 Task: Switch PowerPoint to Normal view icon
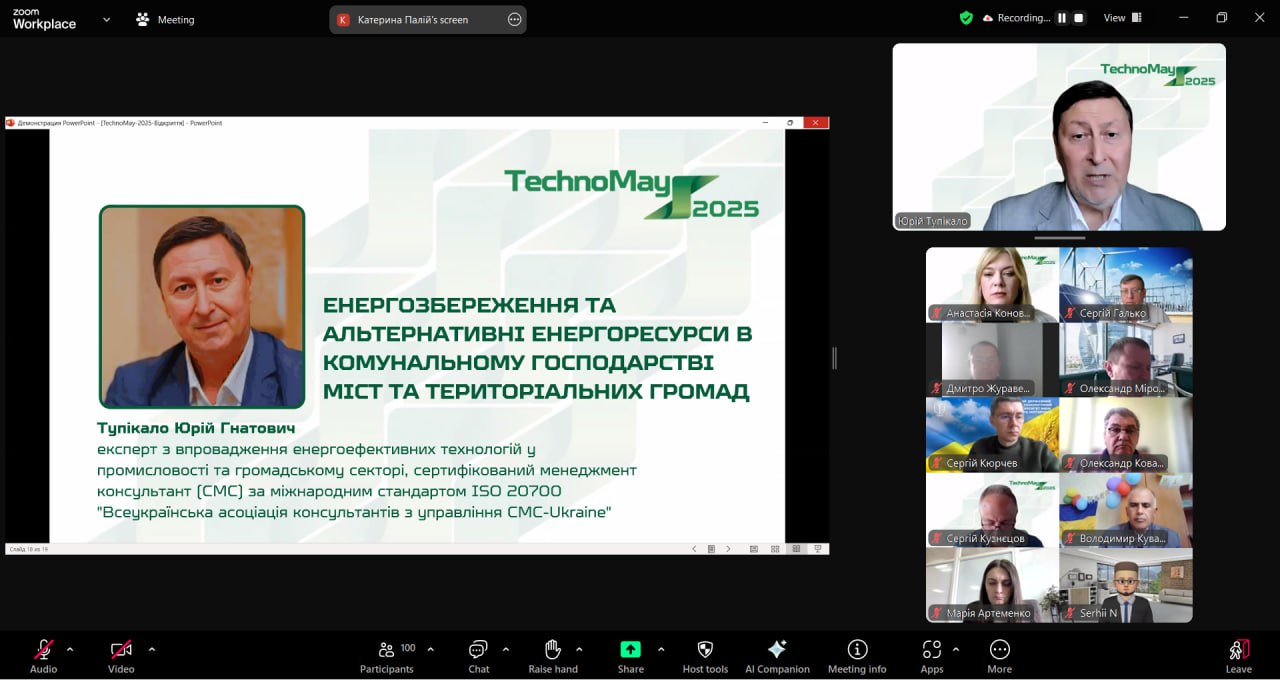coord(754,549)
